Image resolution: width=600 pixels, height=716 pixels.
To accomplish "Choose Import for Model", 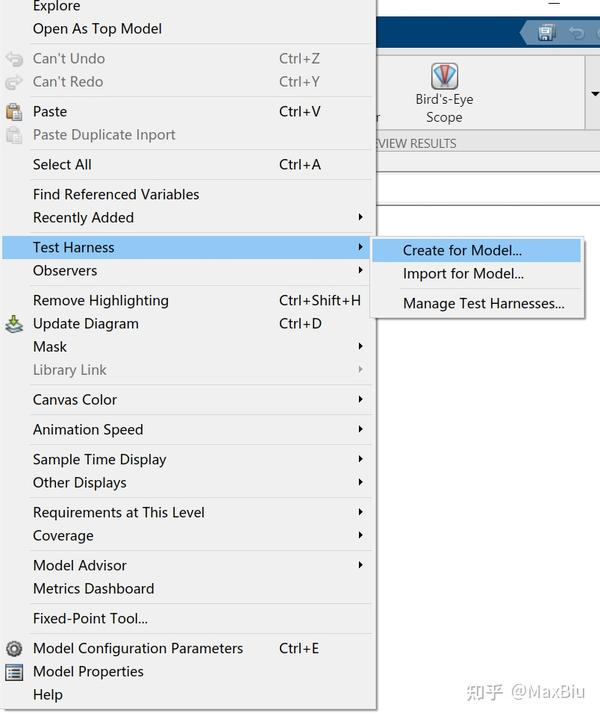I will 463,274.
